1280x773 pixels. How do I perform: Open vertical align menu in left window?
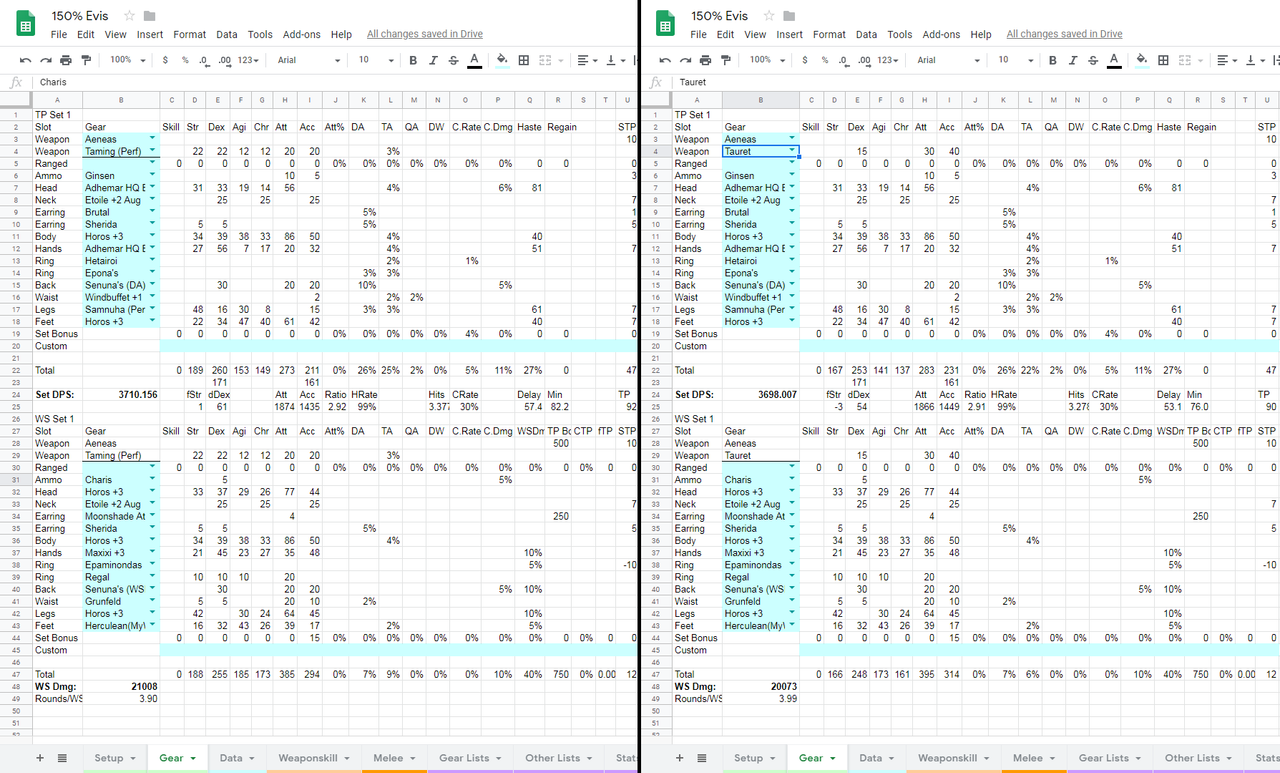tap(614, 60)
